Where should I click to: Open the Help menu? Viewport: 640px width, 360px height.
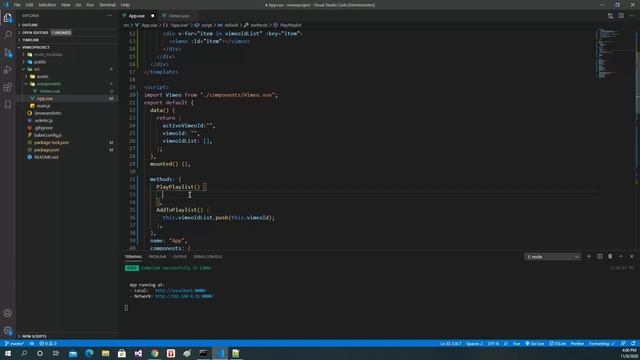pyautogui.click(x=125, y=5)
